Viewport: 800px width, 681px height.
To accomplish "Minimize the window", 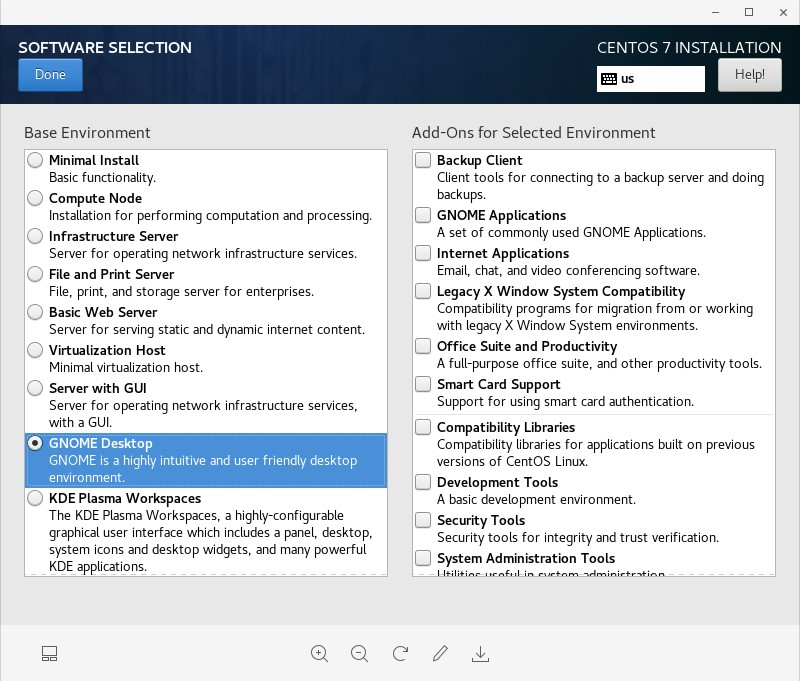I will pos(715,12).
